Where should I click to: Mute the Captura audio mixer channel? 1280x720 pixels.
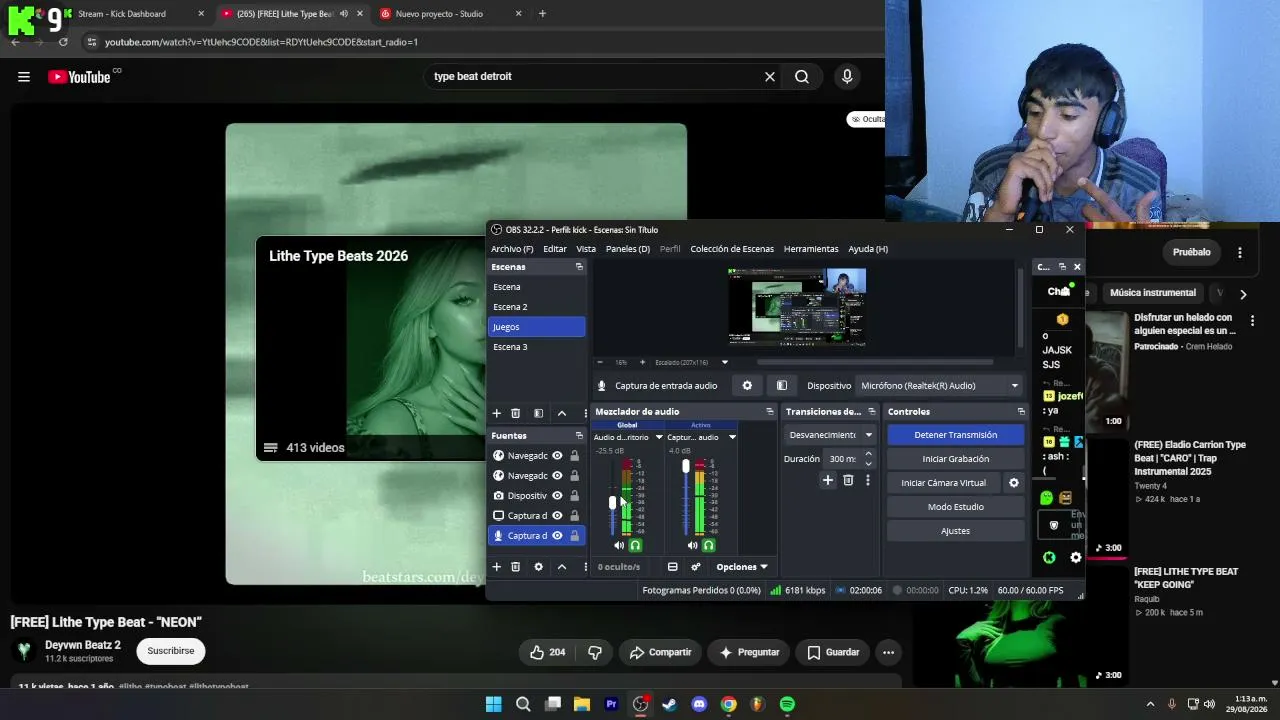692,546
